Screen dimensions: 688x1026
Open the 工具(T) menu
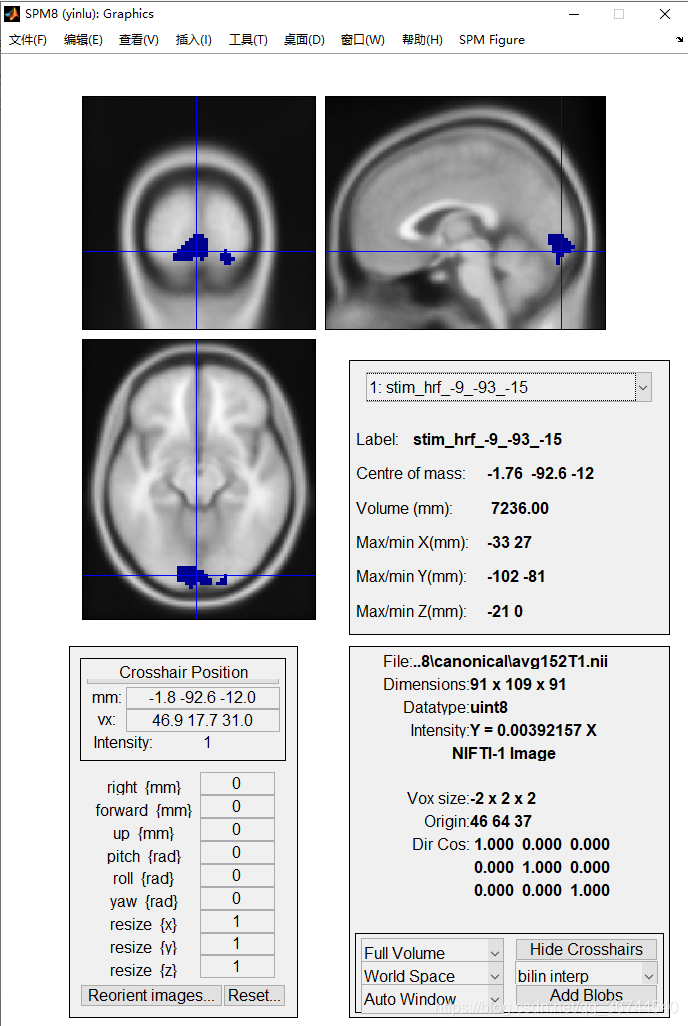click(x=248, y=40)
